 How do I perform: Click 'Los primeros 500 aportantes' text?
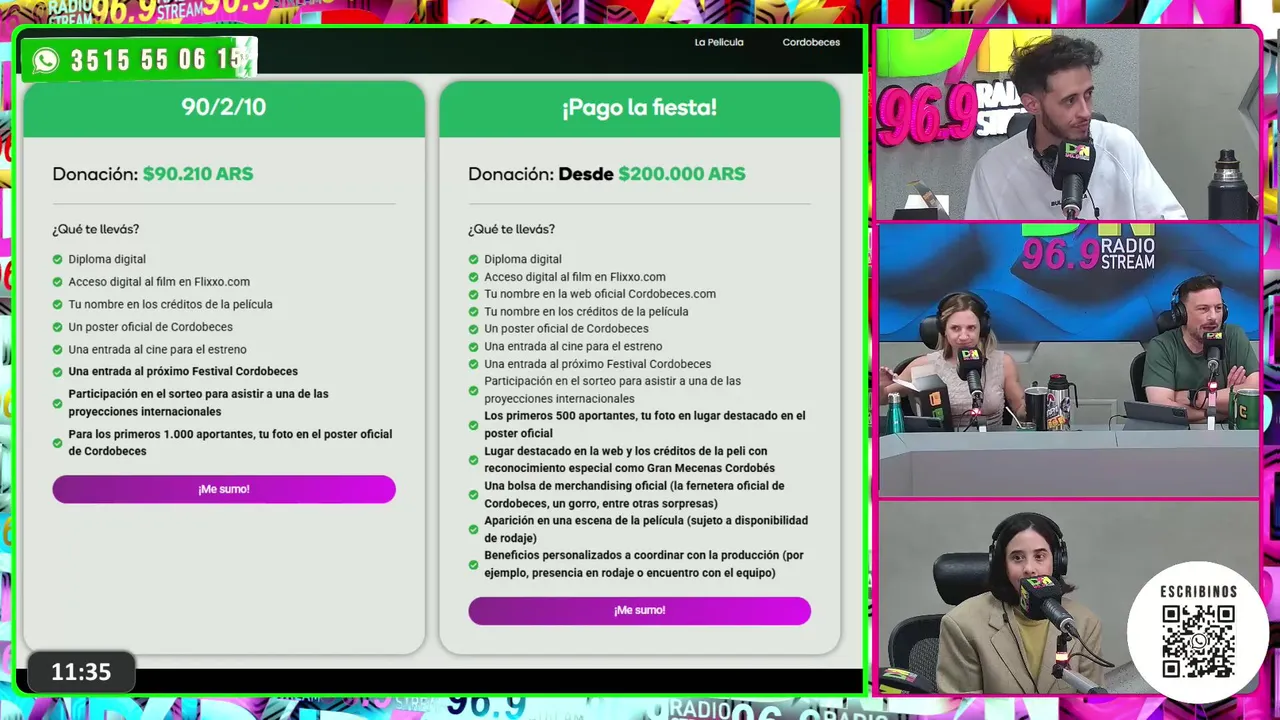click(x=645, y=424)
